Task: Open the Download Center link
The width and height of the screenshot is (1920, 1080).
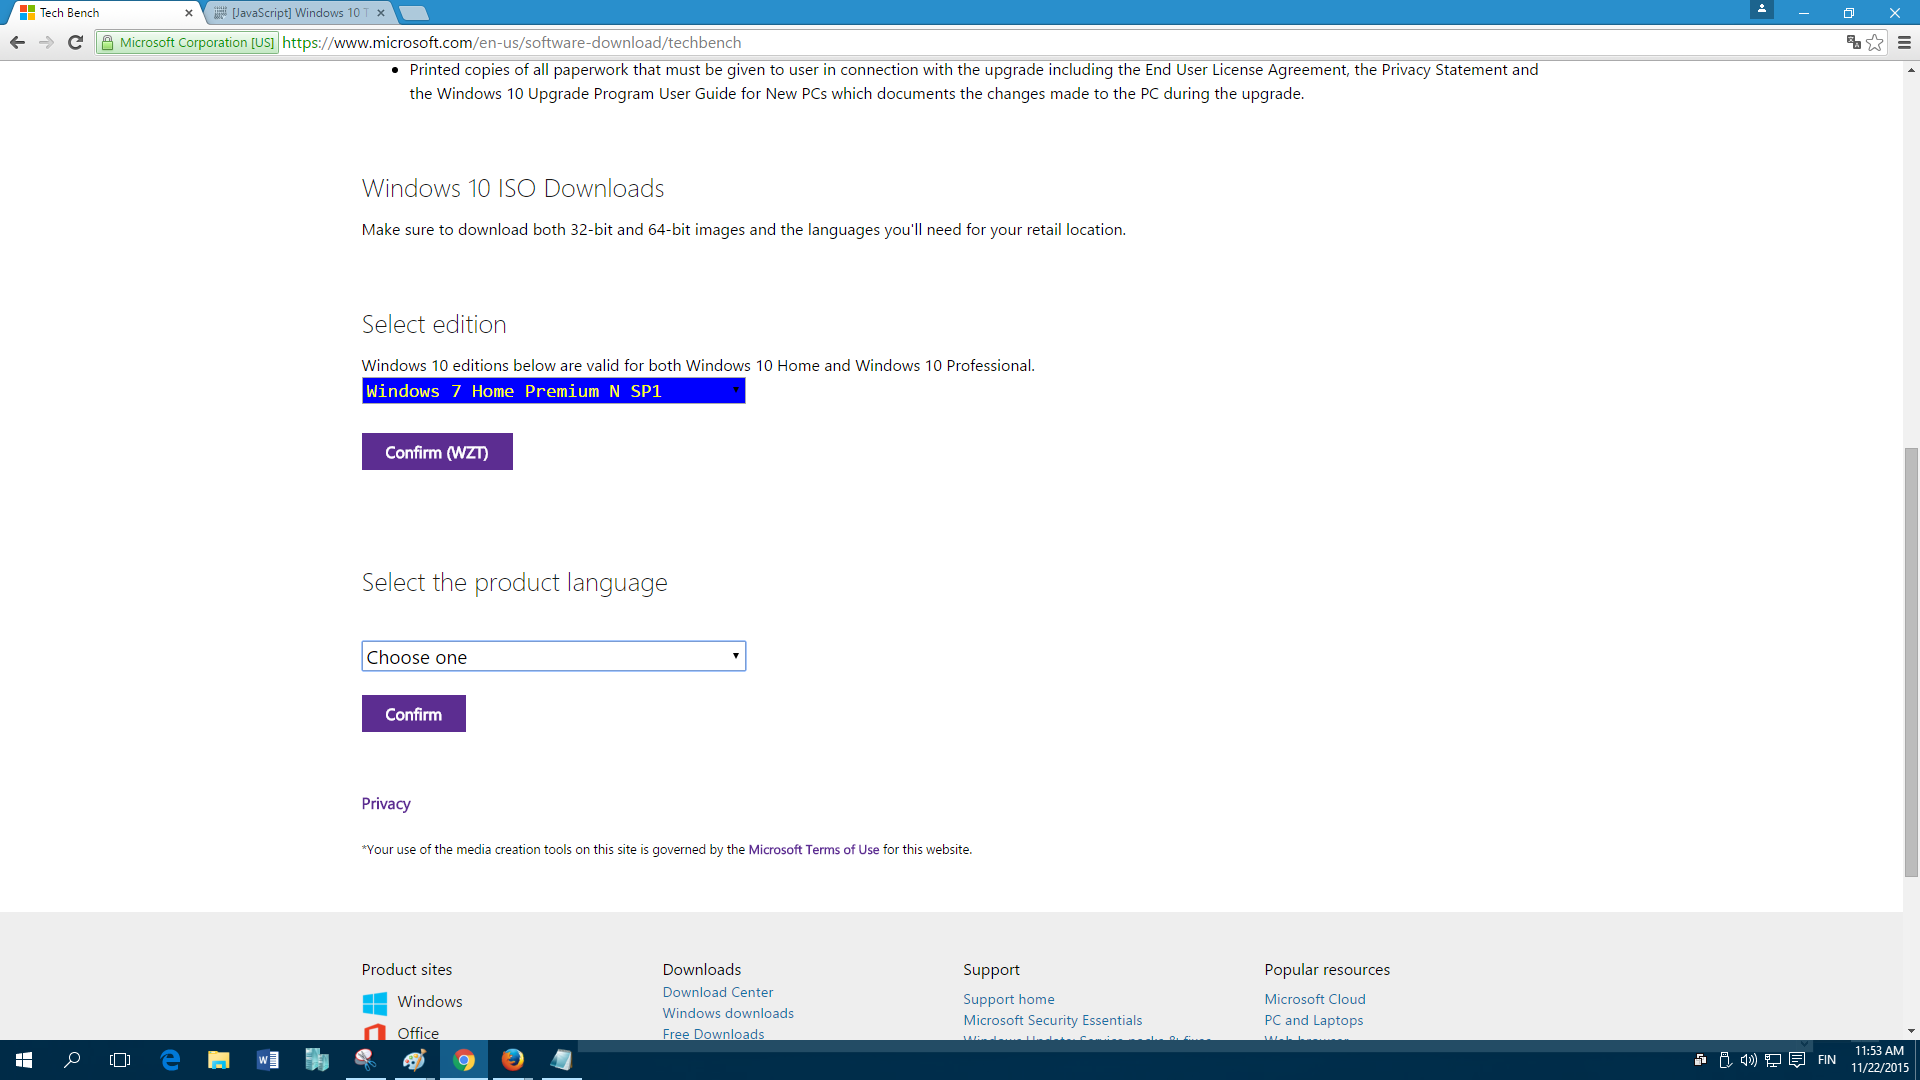Action: click(718, 992)
